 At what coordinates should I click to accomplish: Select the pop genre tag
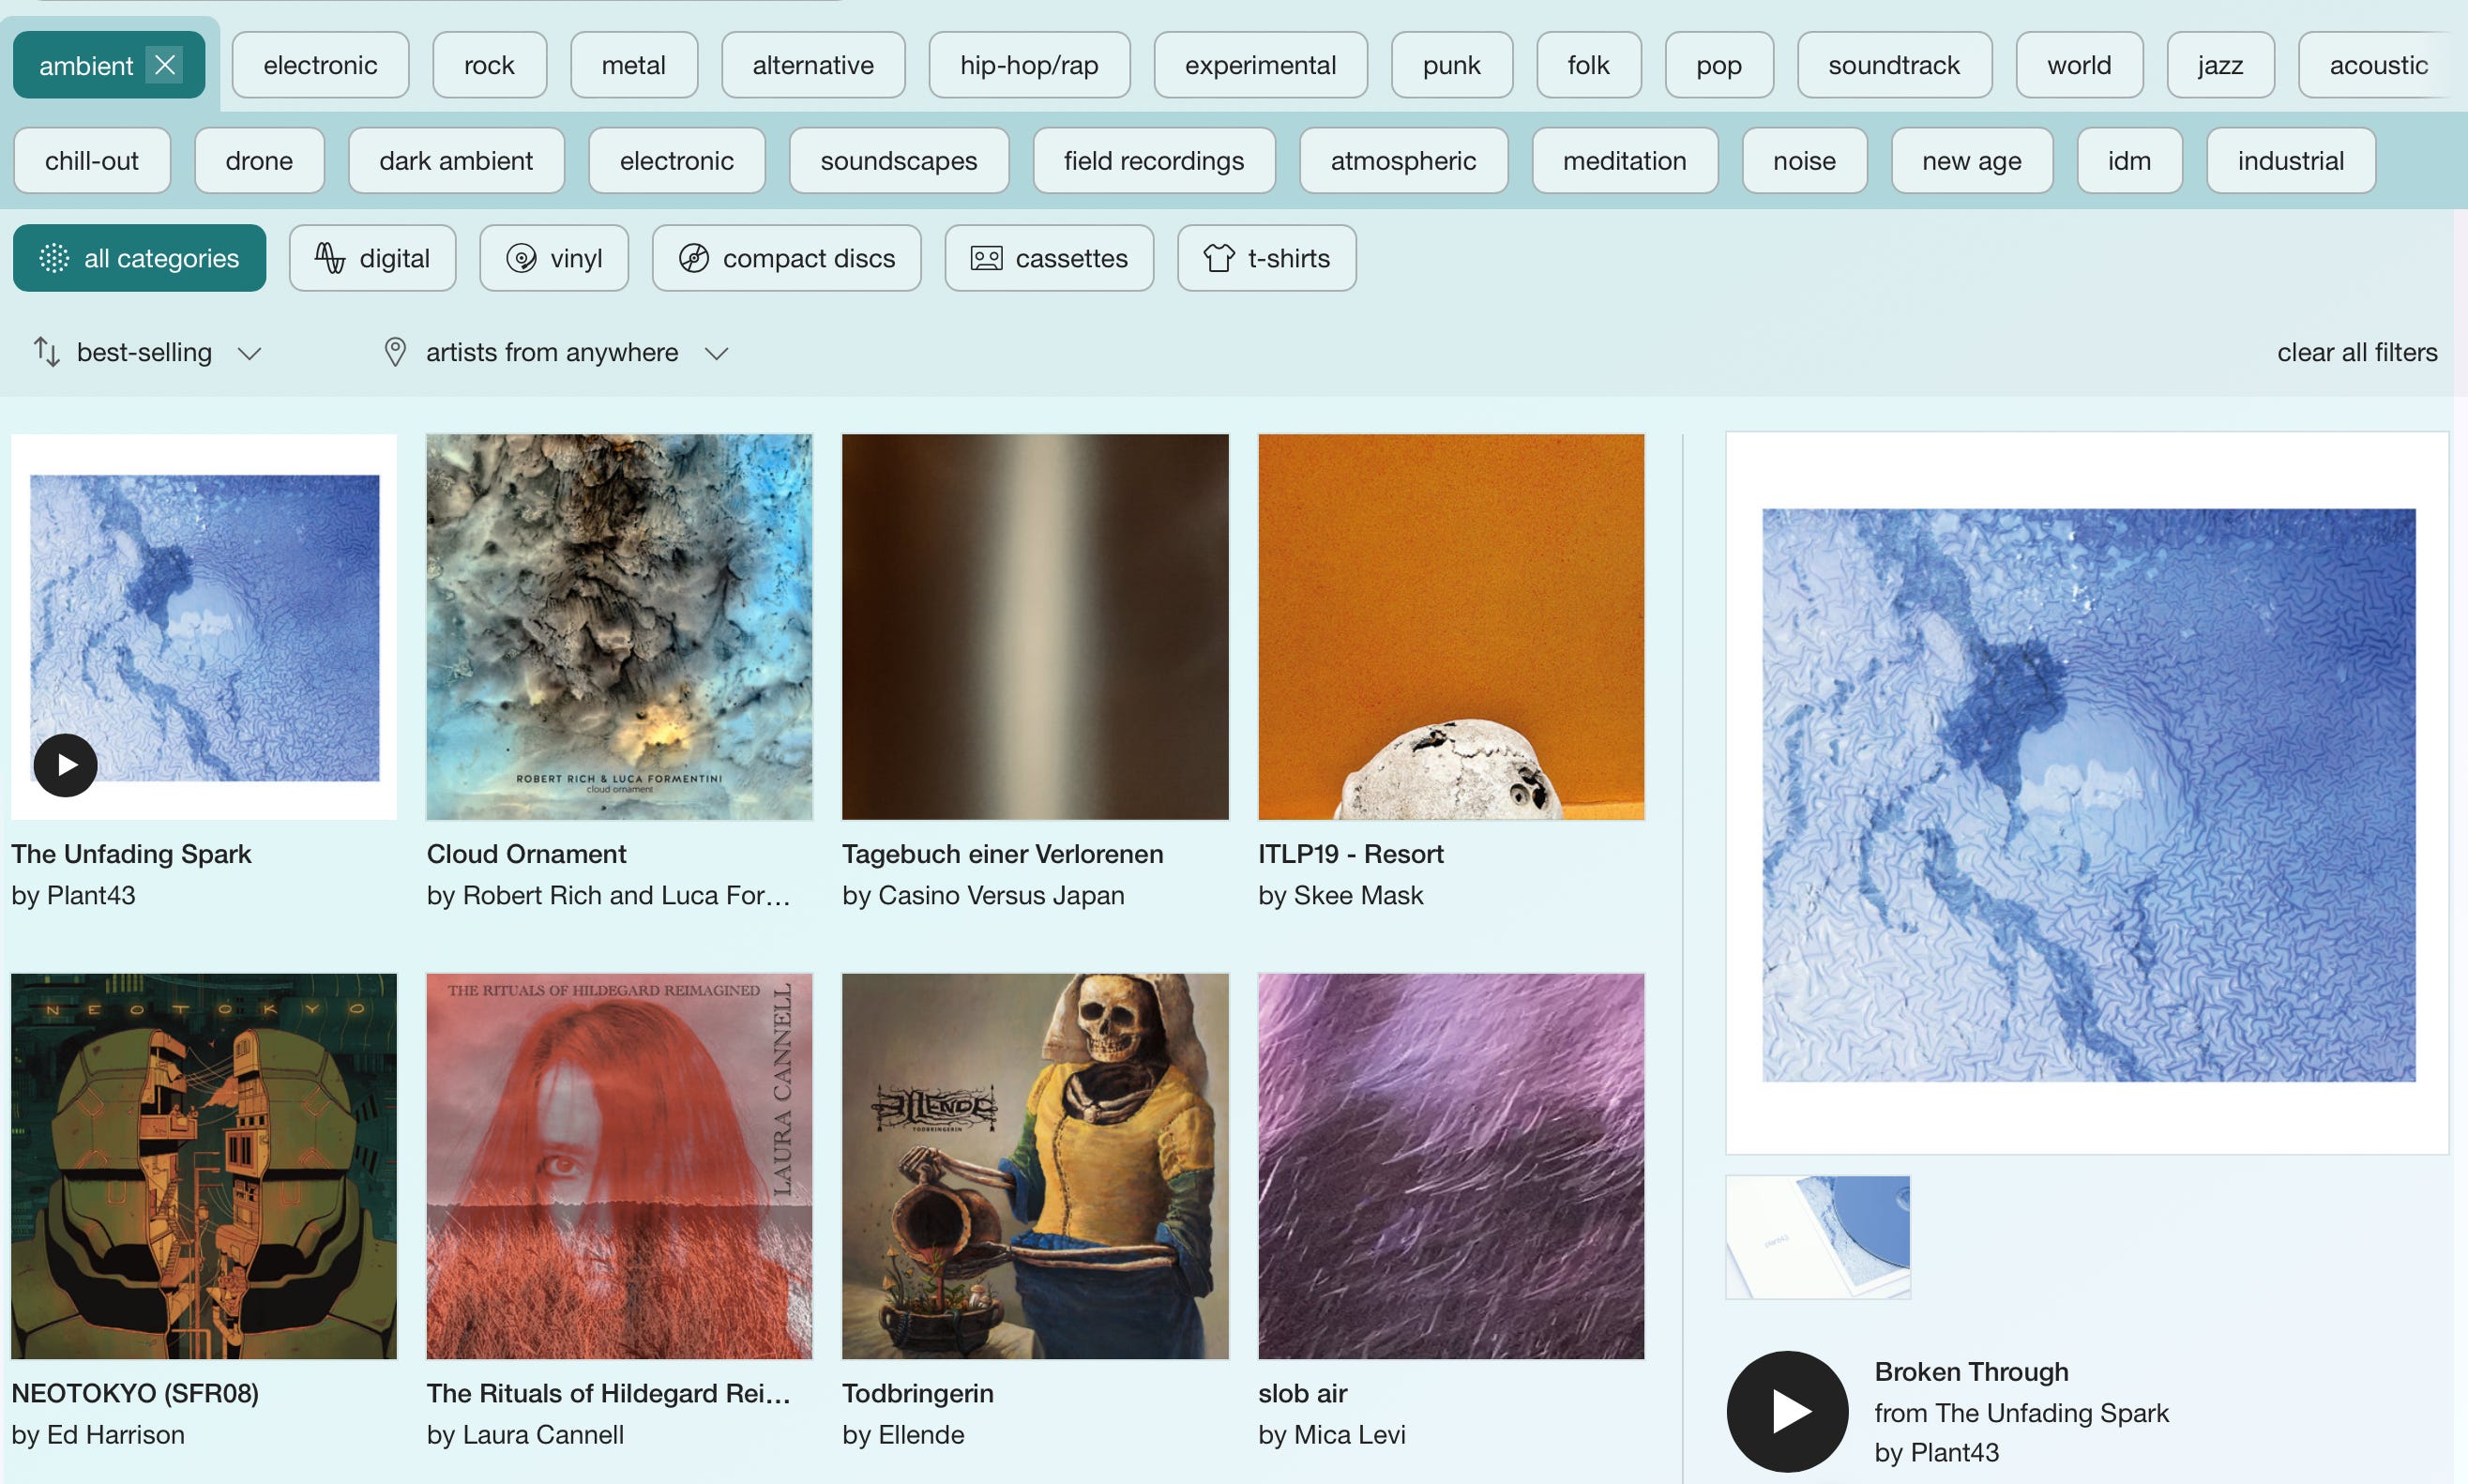pyautogui.click(x=1719, y=65)
